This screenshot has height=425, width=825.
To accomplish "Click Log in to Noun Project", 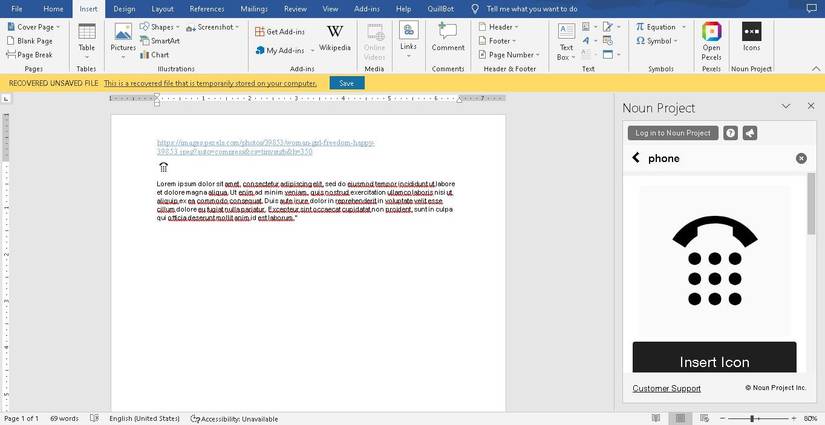I will coord(673,133).
